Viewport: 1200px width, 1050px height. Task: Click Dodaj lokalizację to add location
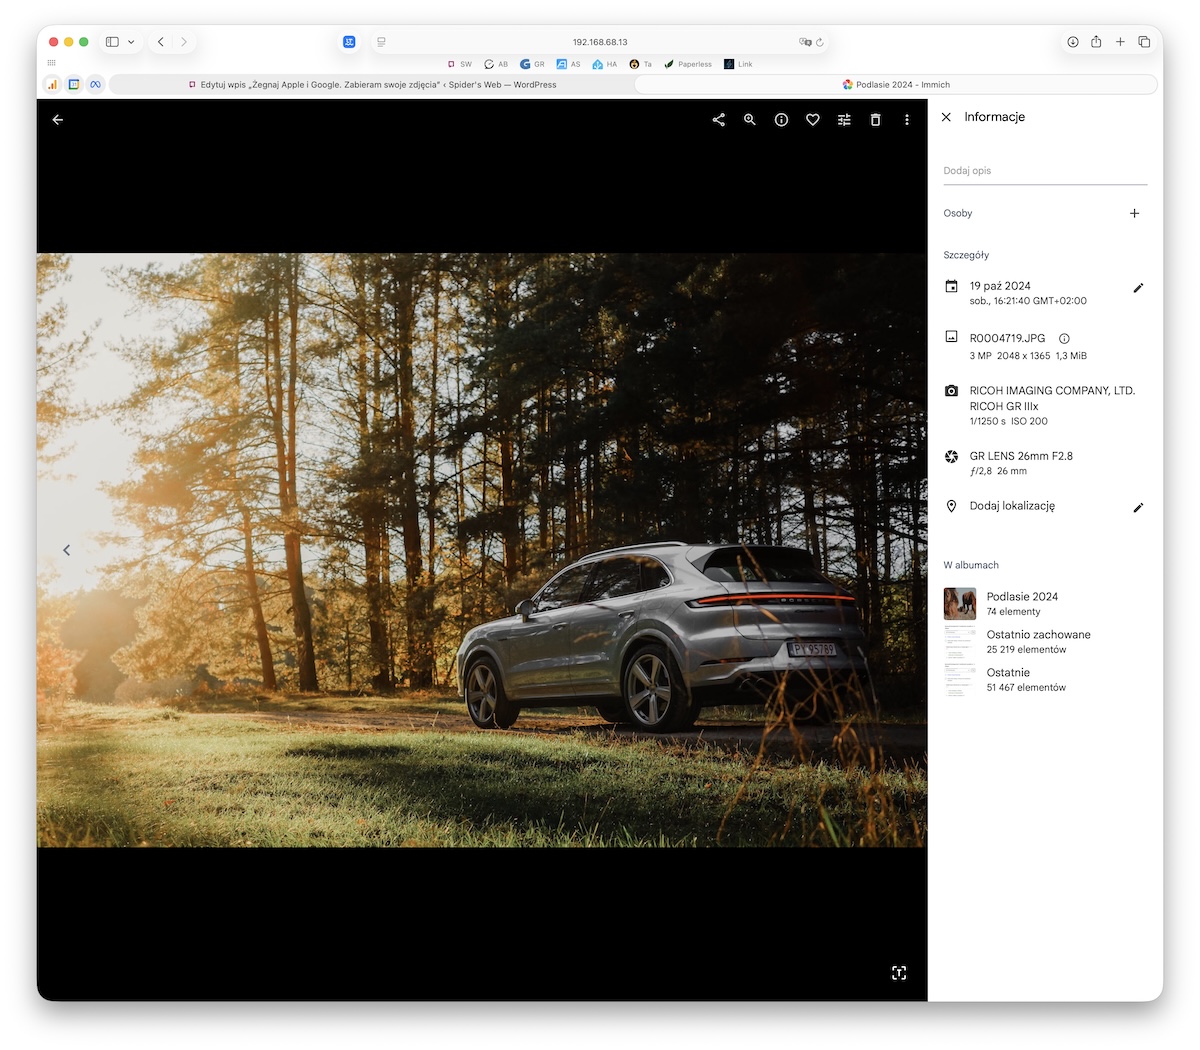click(x=1012, y=506)
